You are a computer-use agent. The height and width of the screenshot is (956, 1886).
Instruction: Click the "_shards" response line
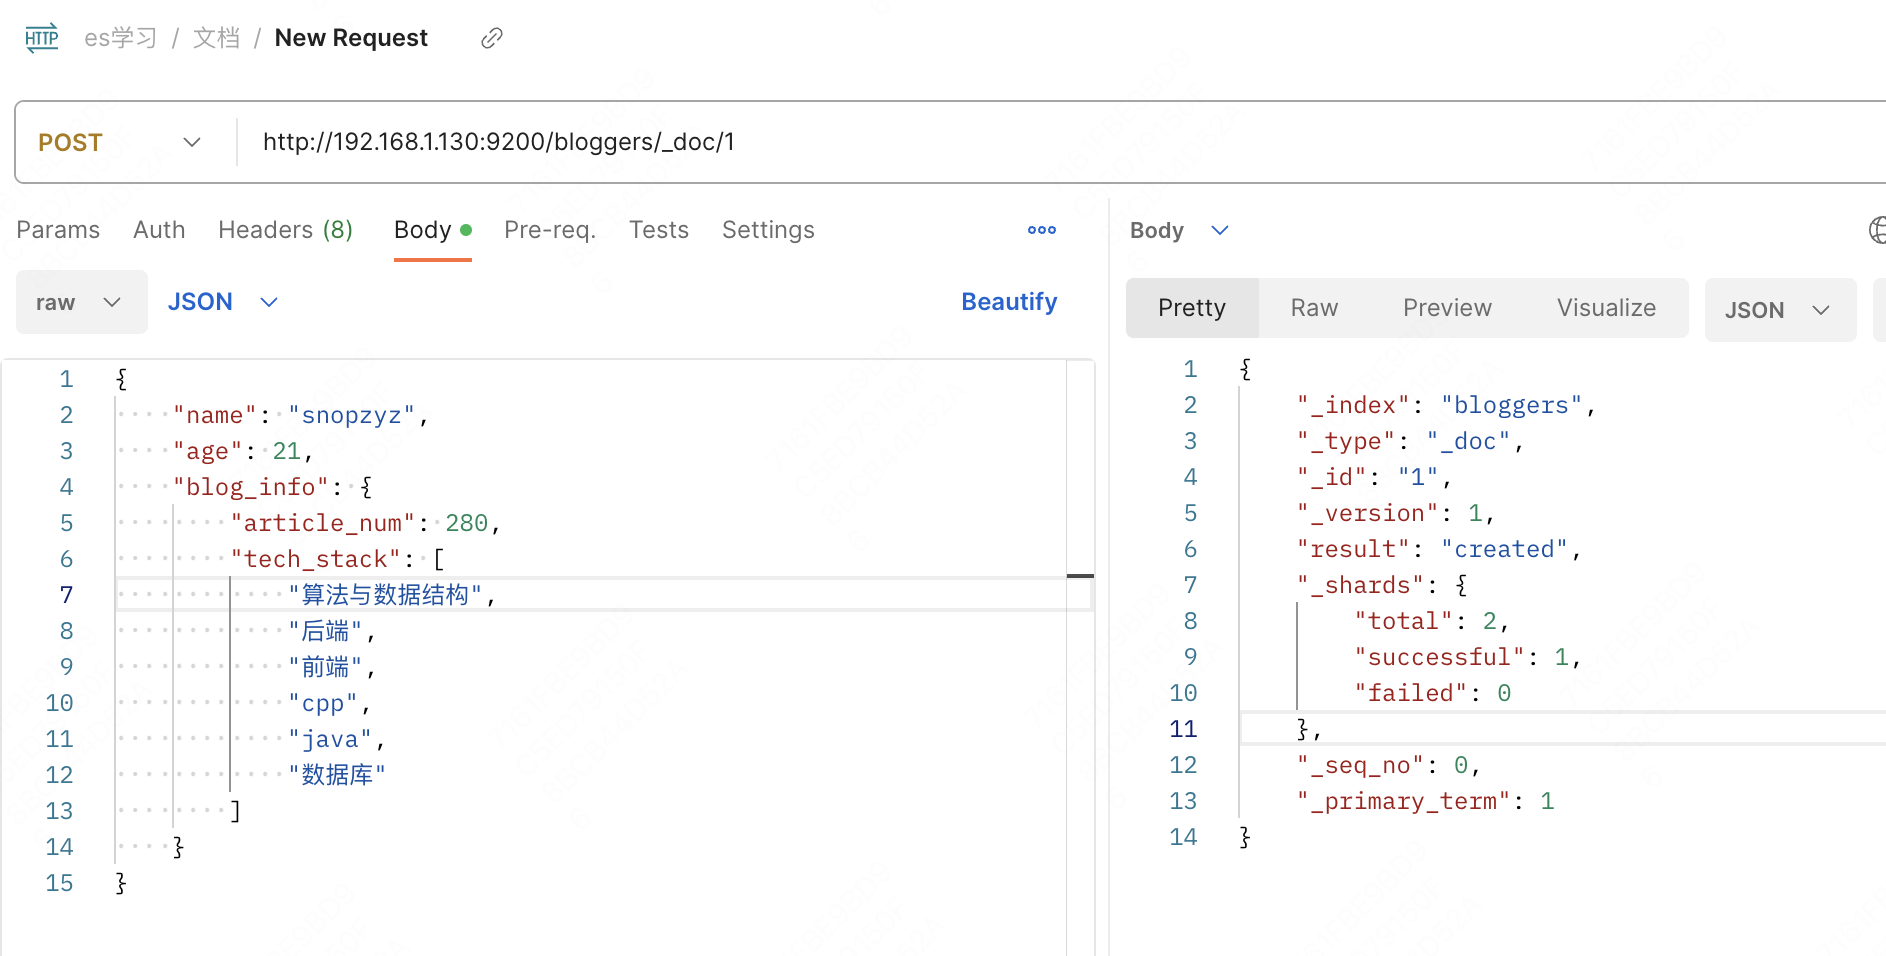tap(1382, 585)
